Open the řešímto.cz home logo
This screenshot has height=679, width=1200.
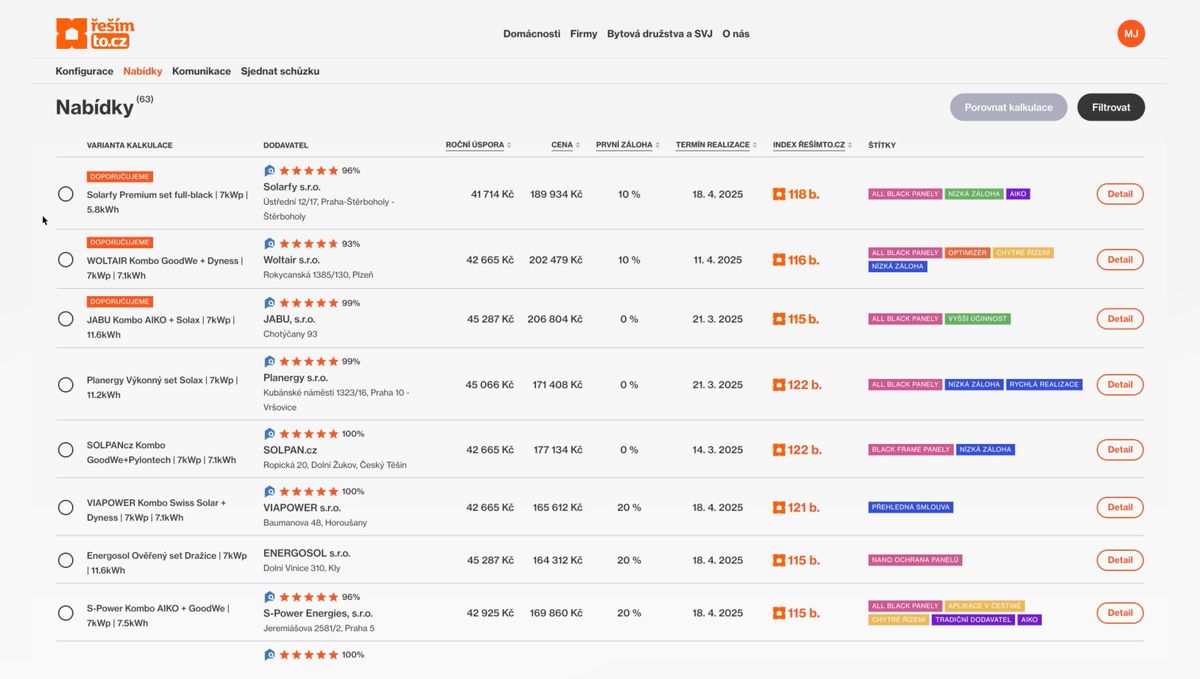click(x=95, y=34)
